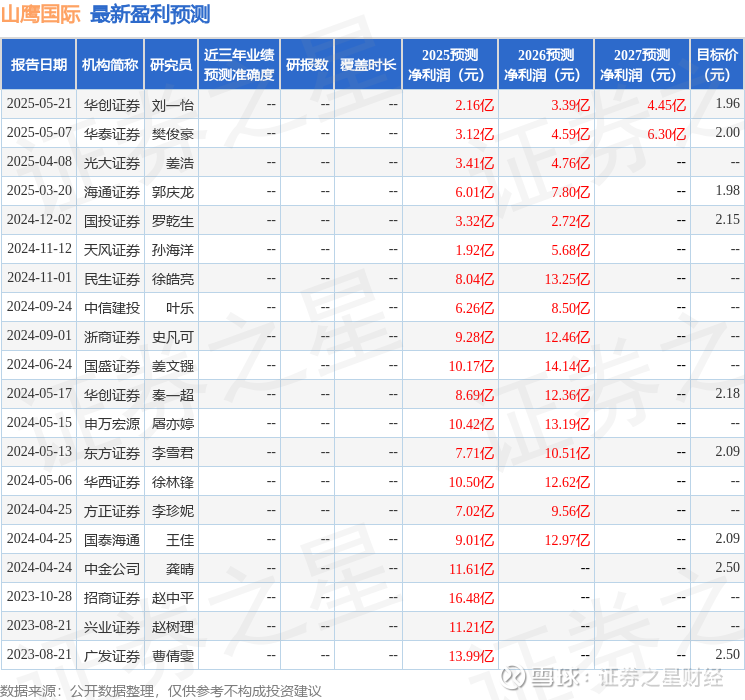The width and height of the screenshot is (745, 700).
Task: Click analyst name 秦一超
Action: [x=172, y=395]
